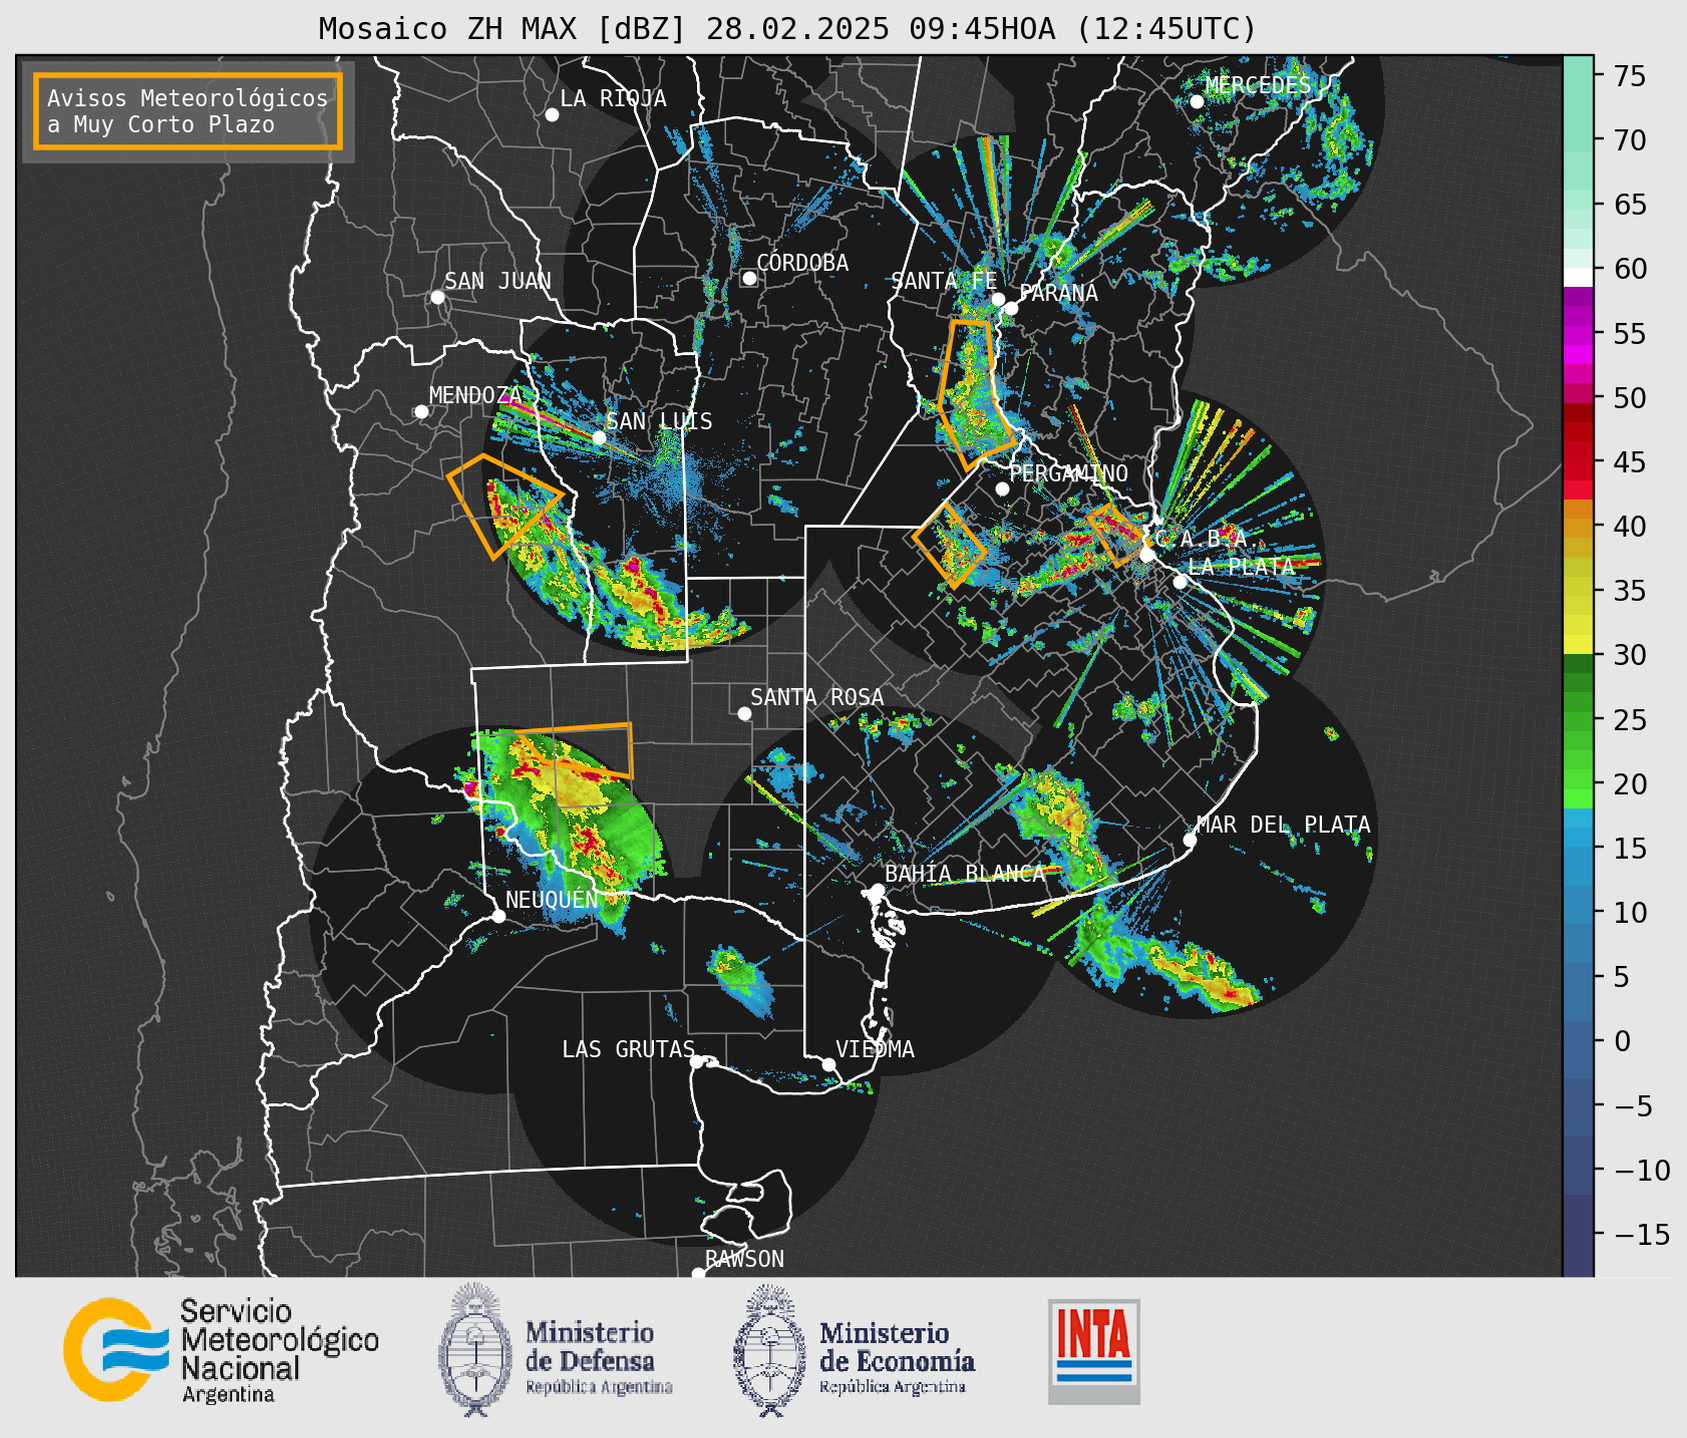Select the LA RIOJA city marker
This screenshot has width=1687, height=1438.
click(x=552, y=115)
